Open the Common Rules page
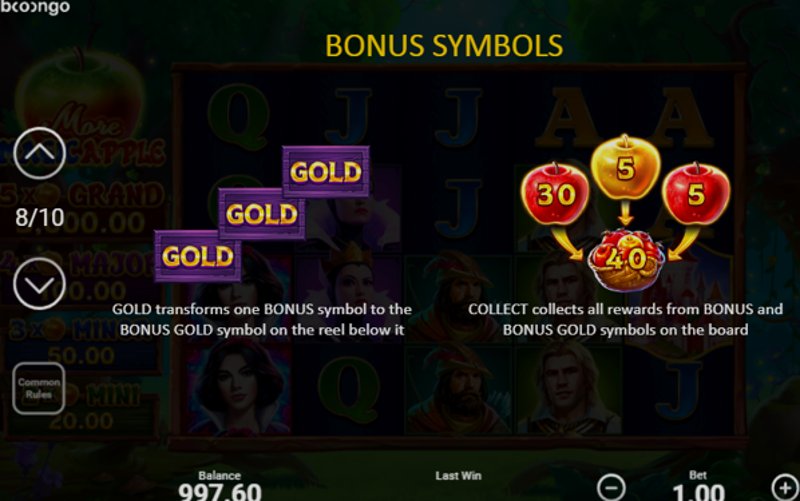This screenshot has width=800, height=501. (39, 388)
